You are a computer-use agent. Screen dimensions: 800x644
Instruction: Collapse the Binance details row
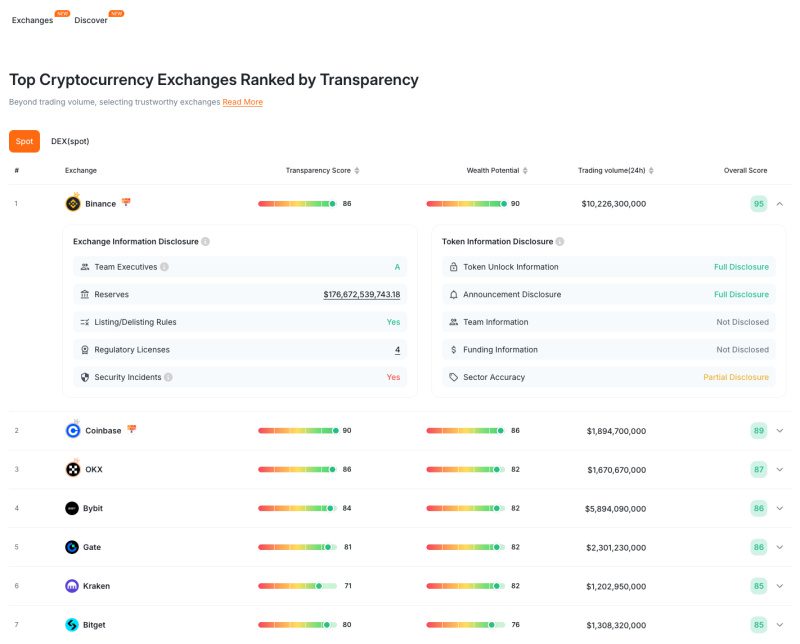(780, 204)
